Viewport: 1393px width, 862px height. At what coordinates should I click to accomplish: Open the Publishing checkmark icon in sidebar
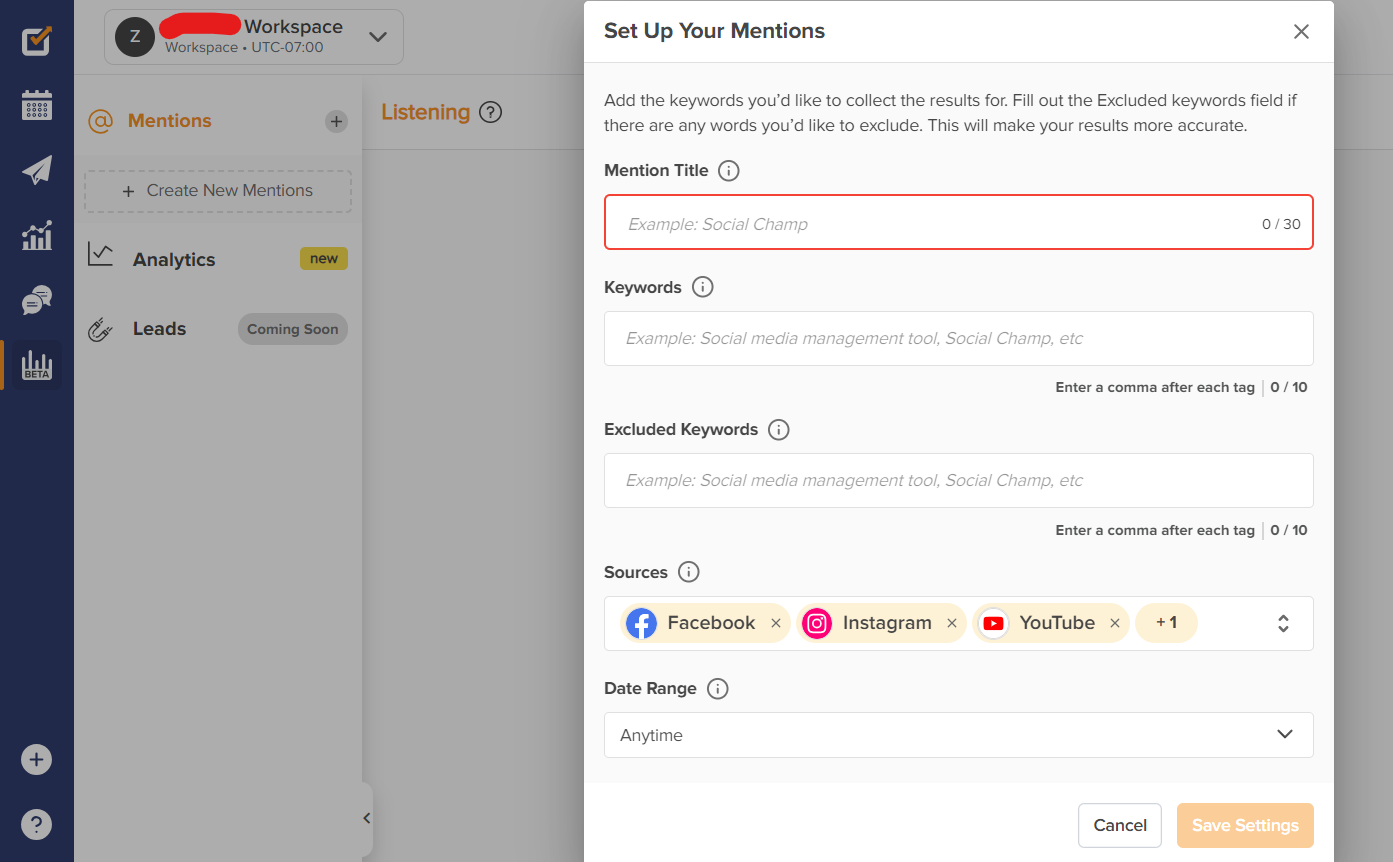click(36, 40)
